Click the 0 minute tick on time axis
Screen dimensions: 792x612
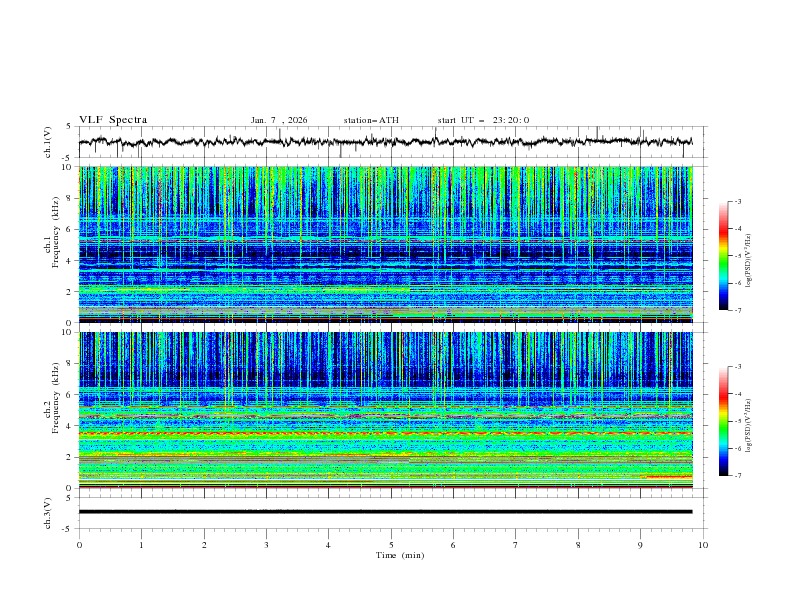point(79,545)
